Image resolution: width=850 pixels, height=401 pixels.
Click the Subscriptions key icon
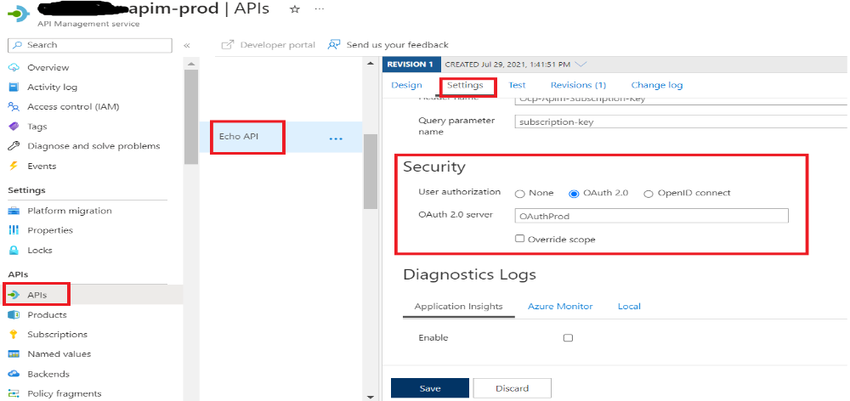click(14, 334)
